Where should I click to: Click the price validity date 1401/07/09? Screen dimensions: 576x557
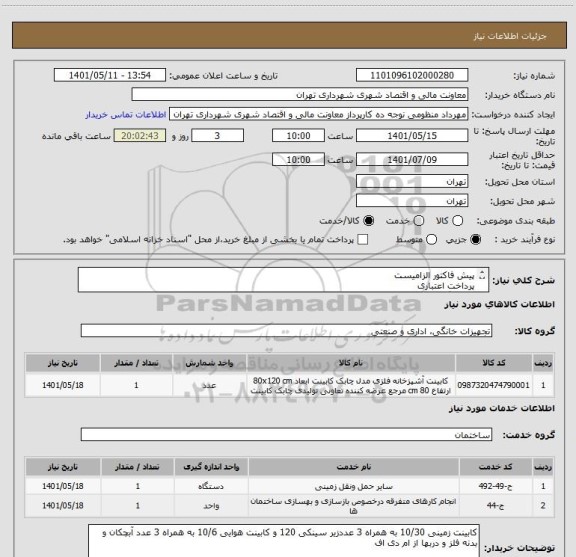[x=412, y=159]
